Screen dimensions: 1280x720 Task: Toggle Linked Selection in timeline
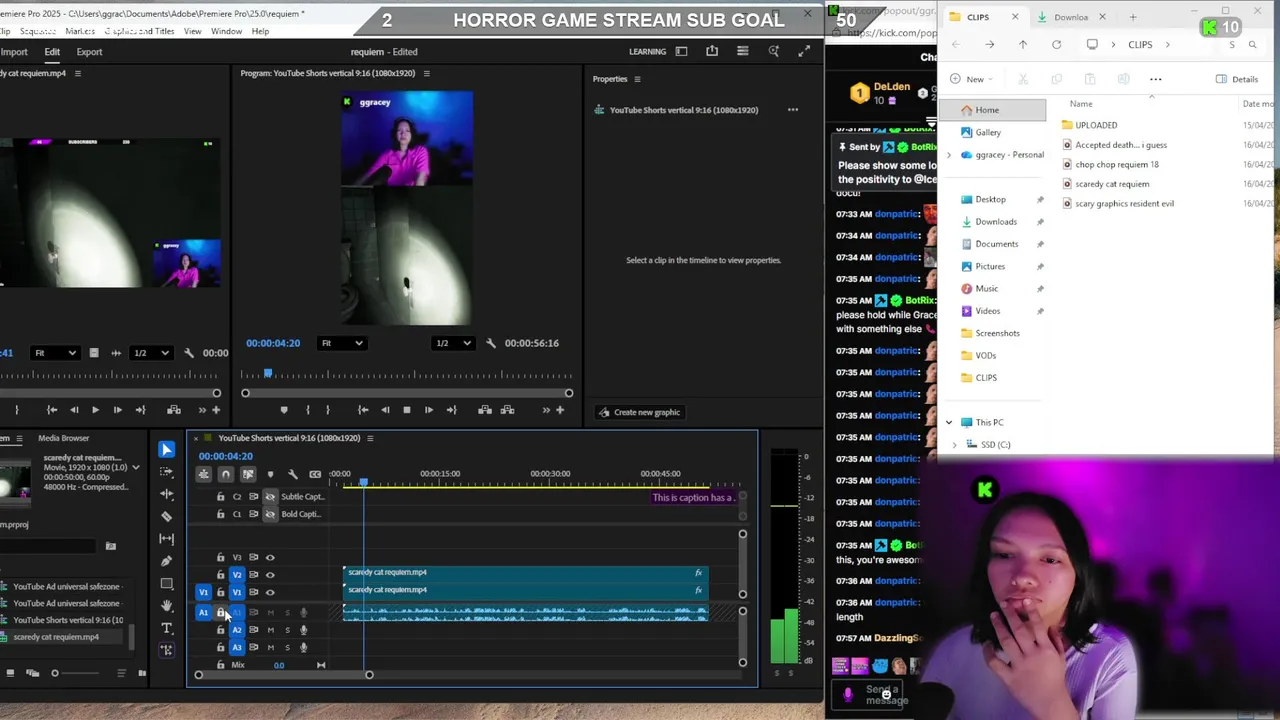(247, 474)
